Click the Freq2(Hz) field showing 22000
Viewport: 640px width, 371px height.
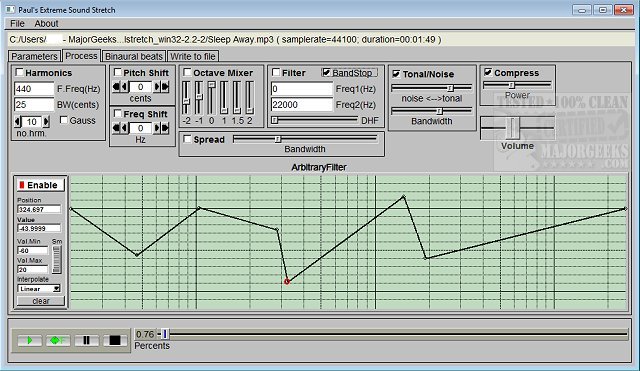pyautogui.click(x=302, y=104)
